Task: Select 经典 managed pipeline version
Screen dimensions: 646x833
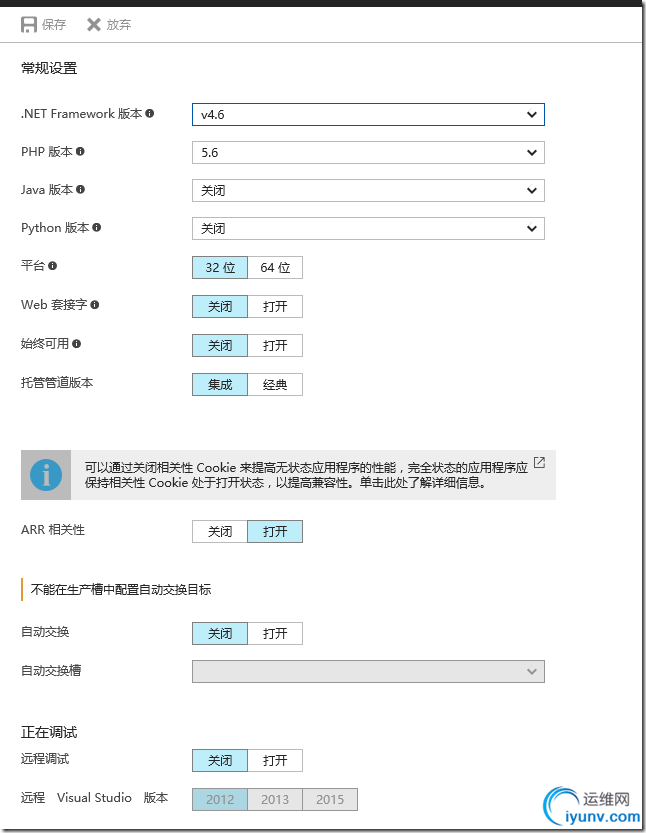Action: coord(275,385)
